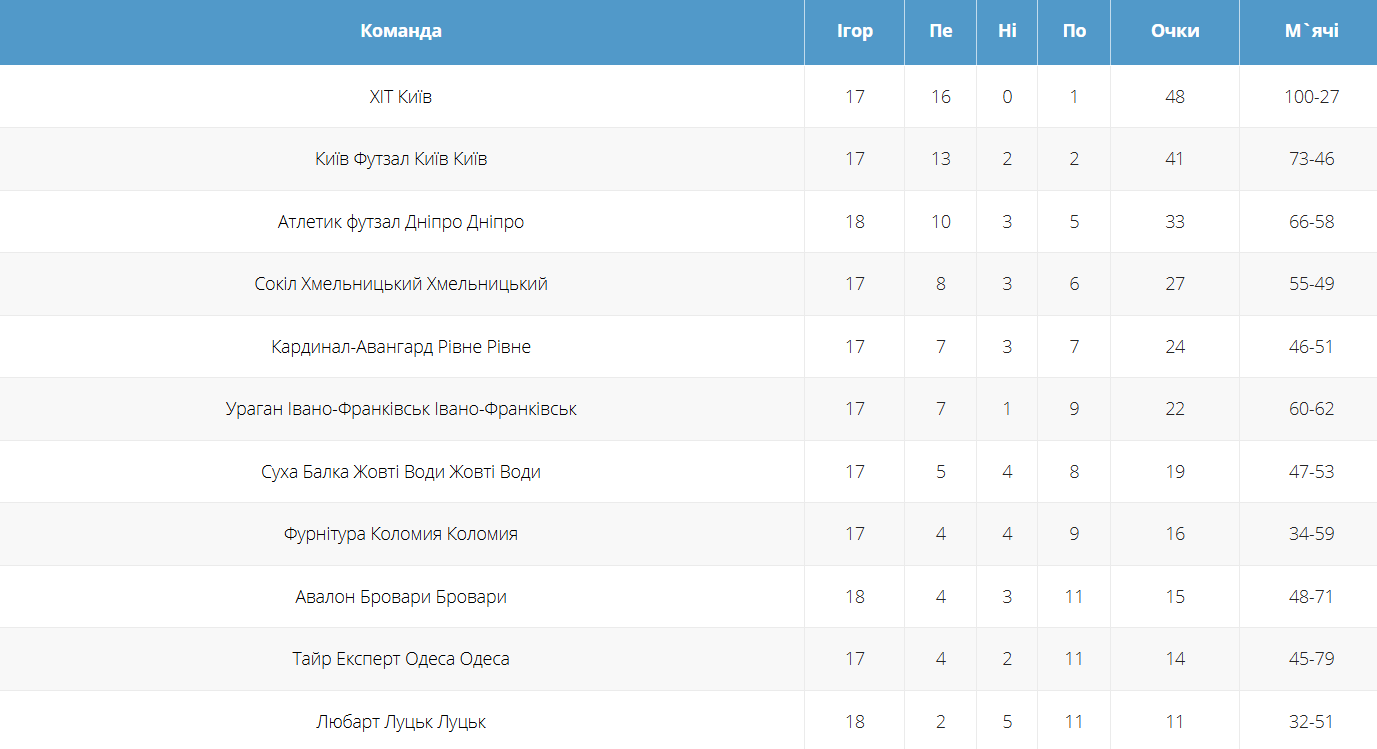Open the Київ Футзал team row
The height and width of the screenshot is (749, 1377).
[x=401, y=159]
